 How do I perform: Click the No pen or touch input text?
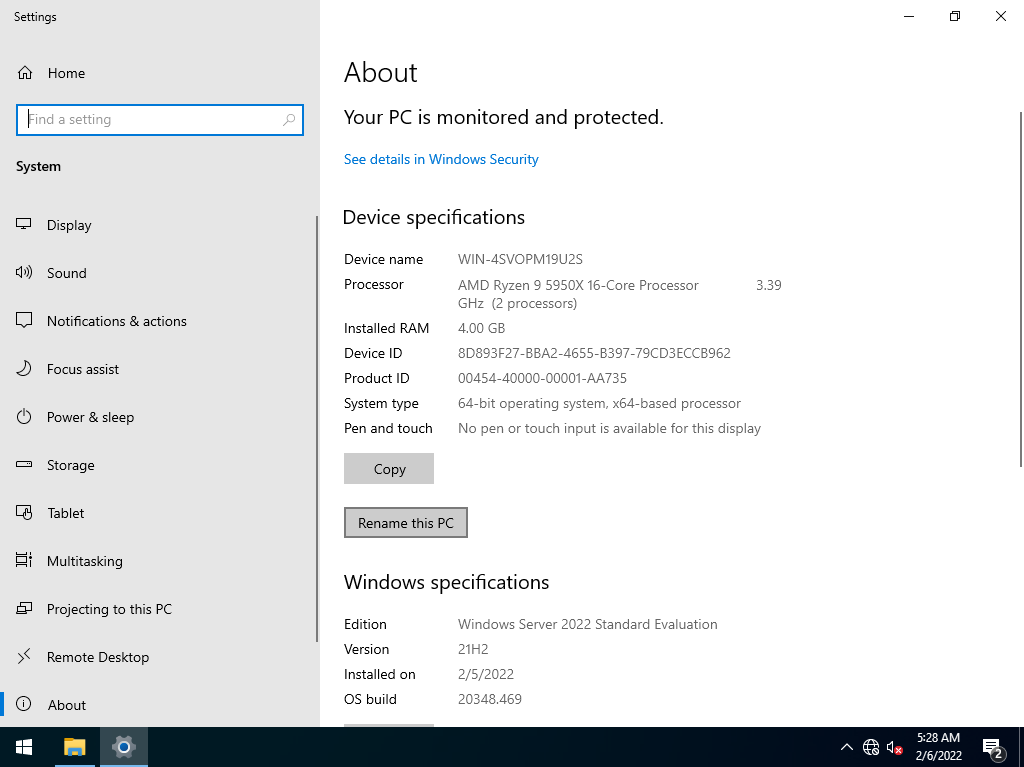(x=609, y=429)
